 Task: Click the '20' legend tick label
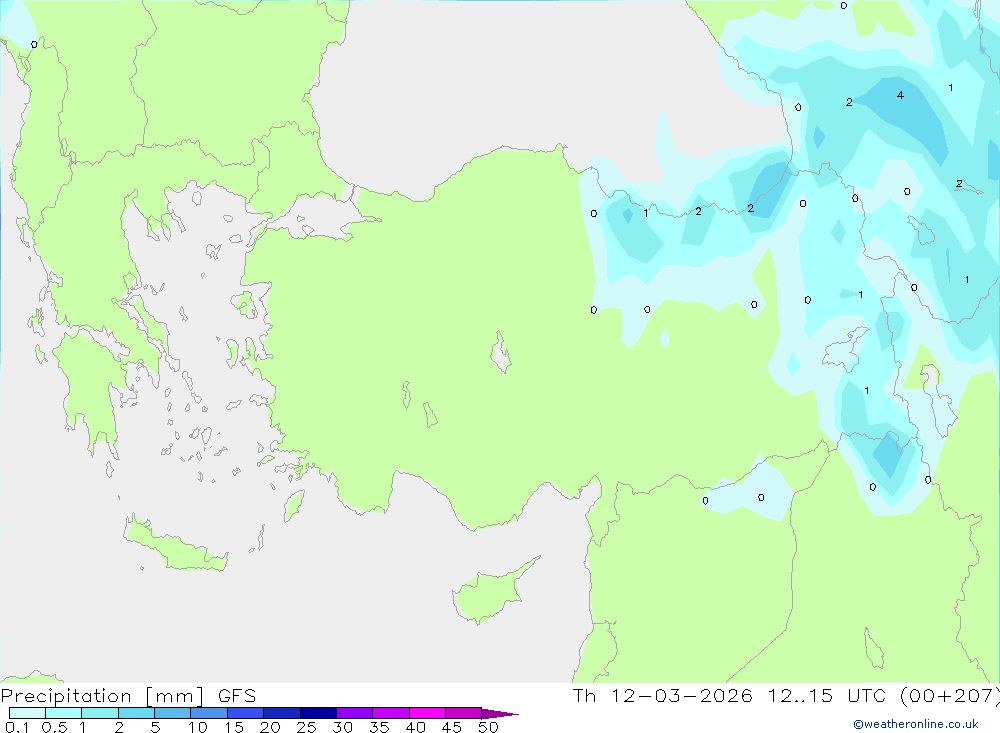point(270,727)
